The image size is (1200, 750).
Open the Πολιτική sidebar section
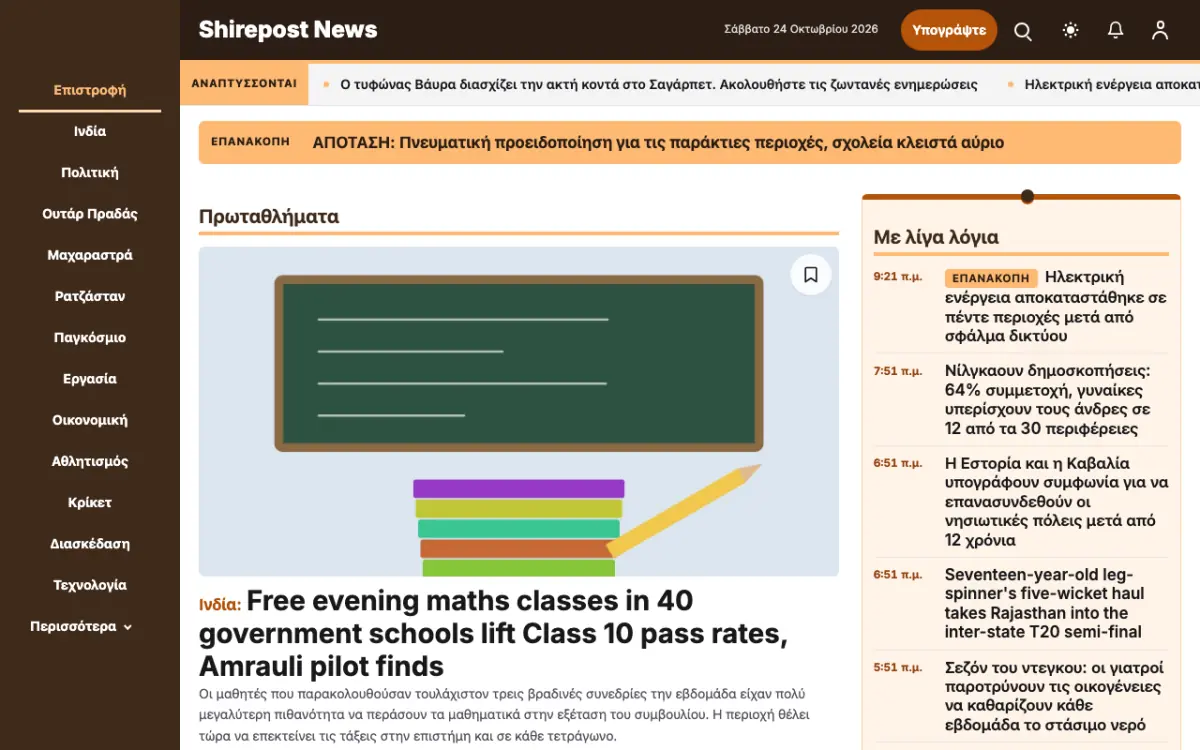tap(90, 173)
